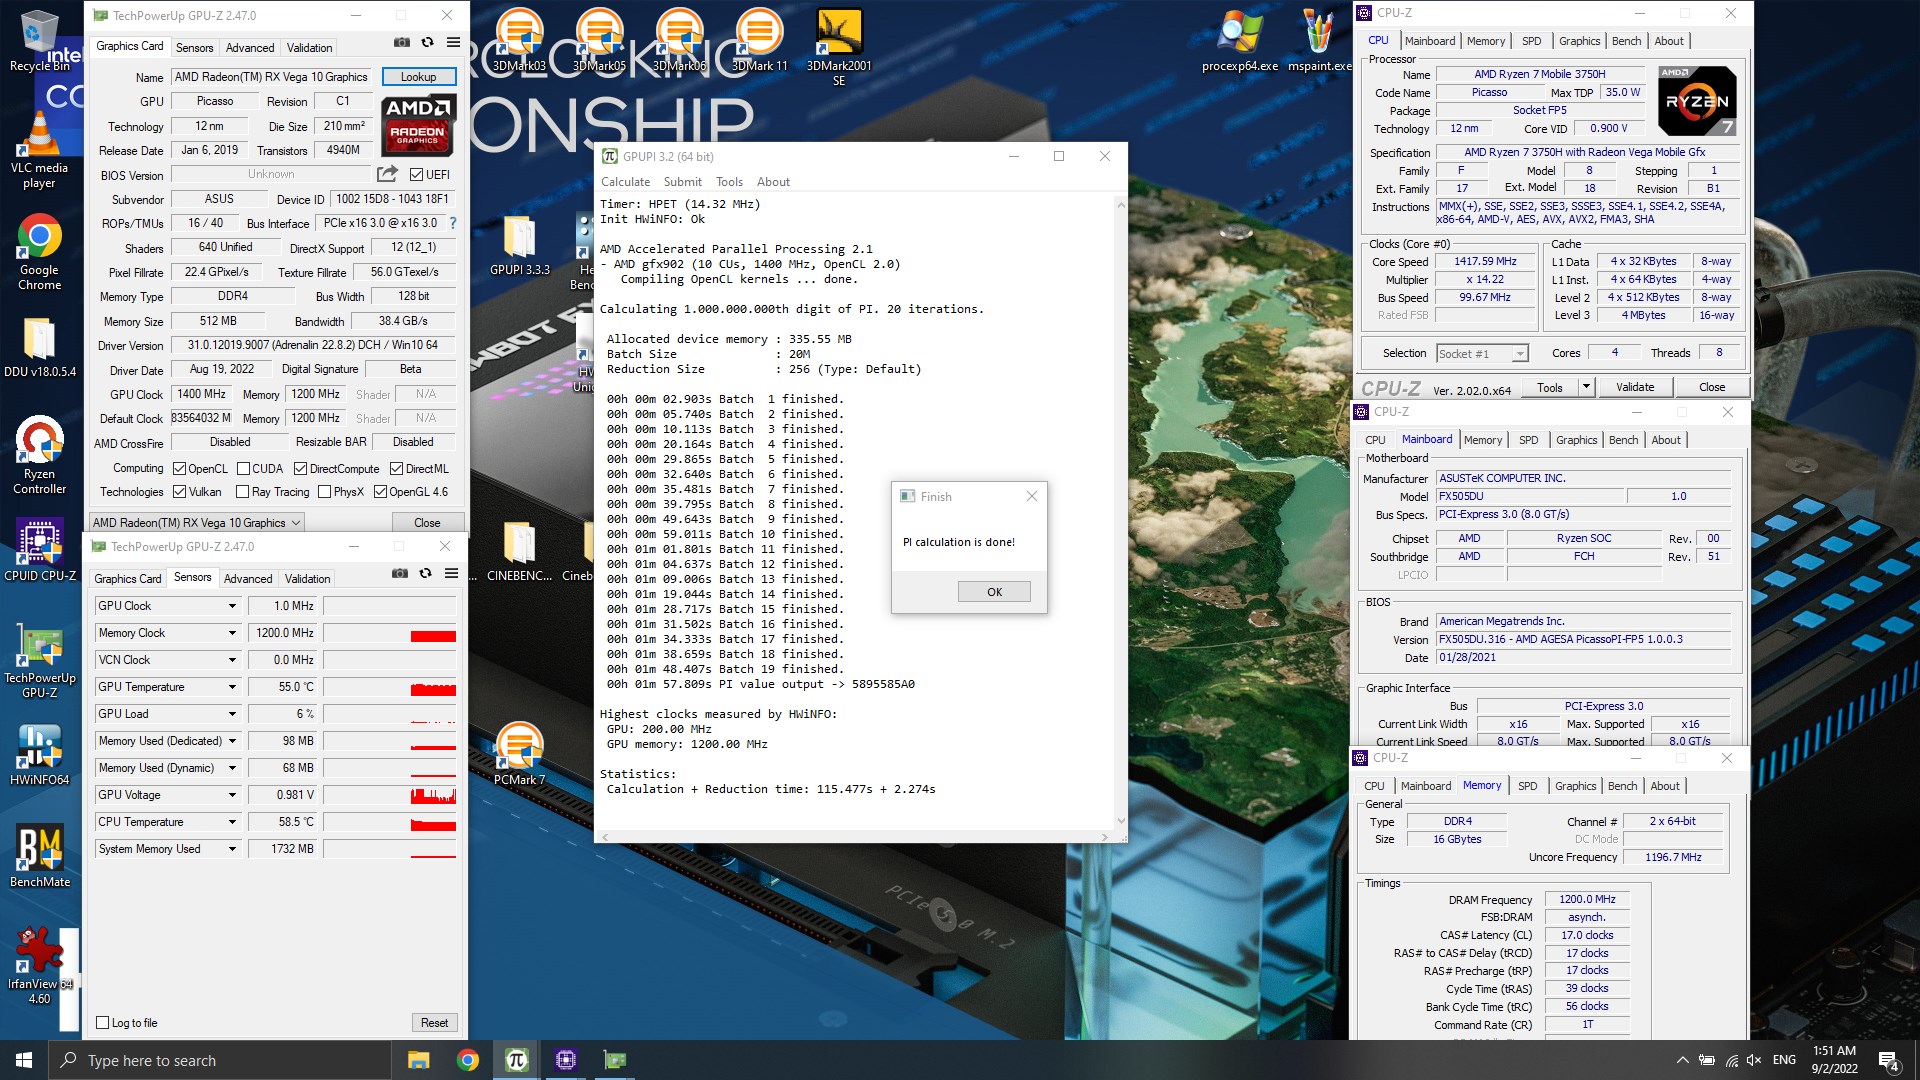Open procexp64.exe desktop icon
Screen dimensions: 1920x1080
(1240, 40)
